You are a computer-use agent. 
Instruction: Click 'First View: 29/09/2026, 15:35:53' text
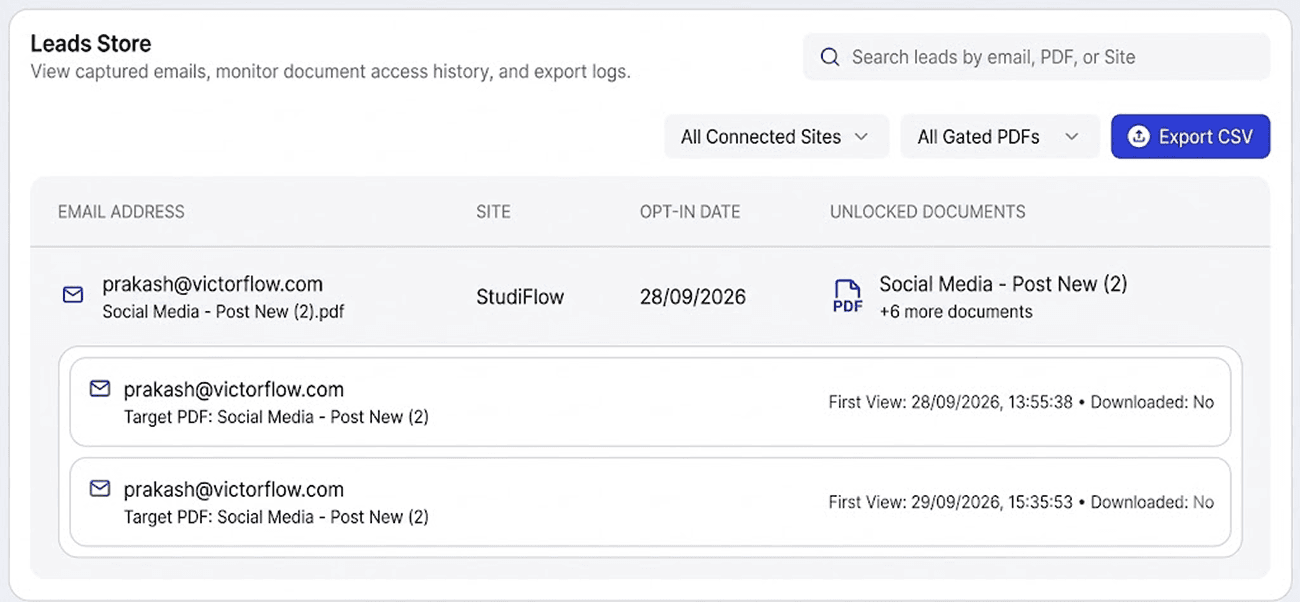[950, 502]
